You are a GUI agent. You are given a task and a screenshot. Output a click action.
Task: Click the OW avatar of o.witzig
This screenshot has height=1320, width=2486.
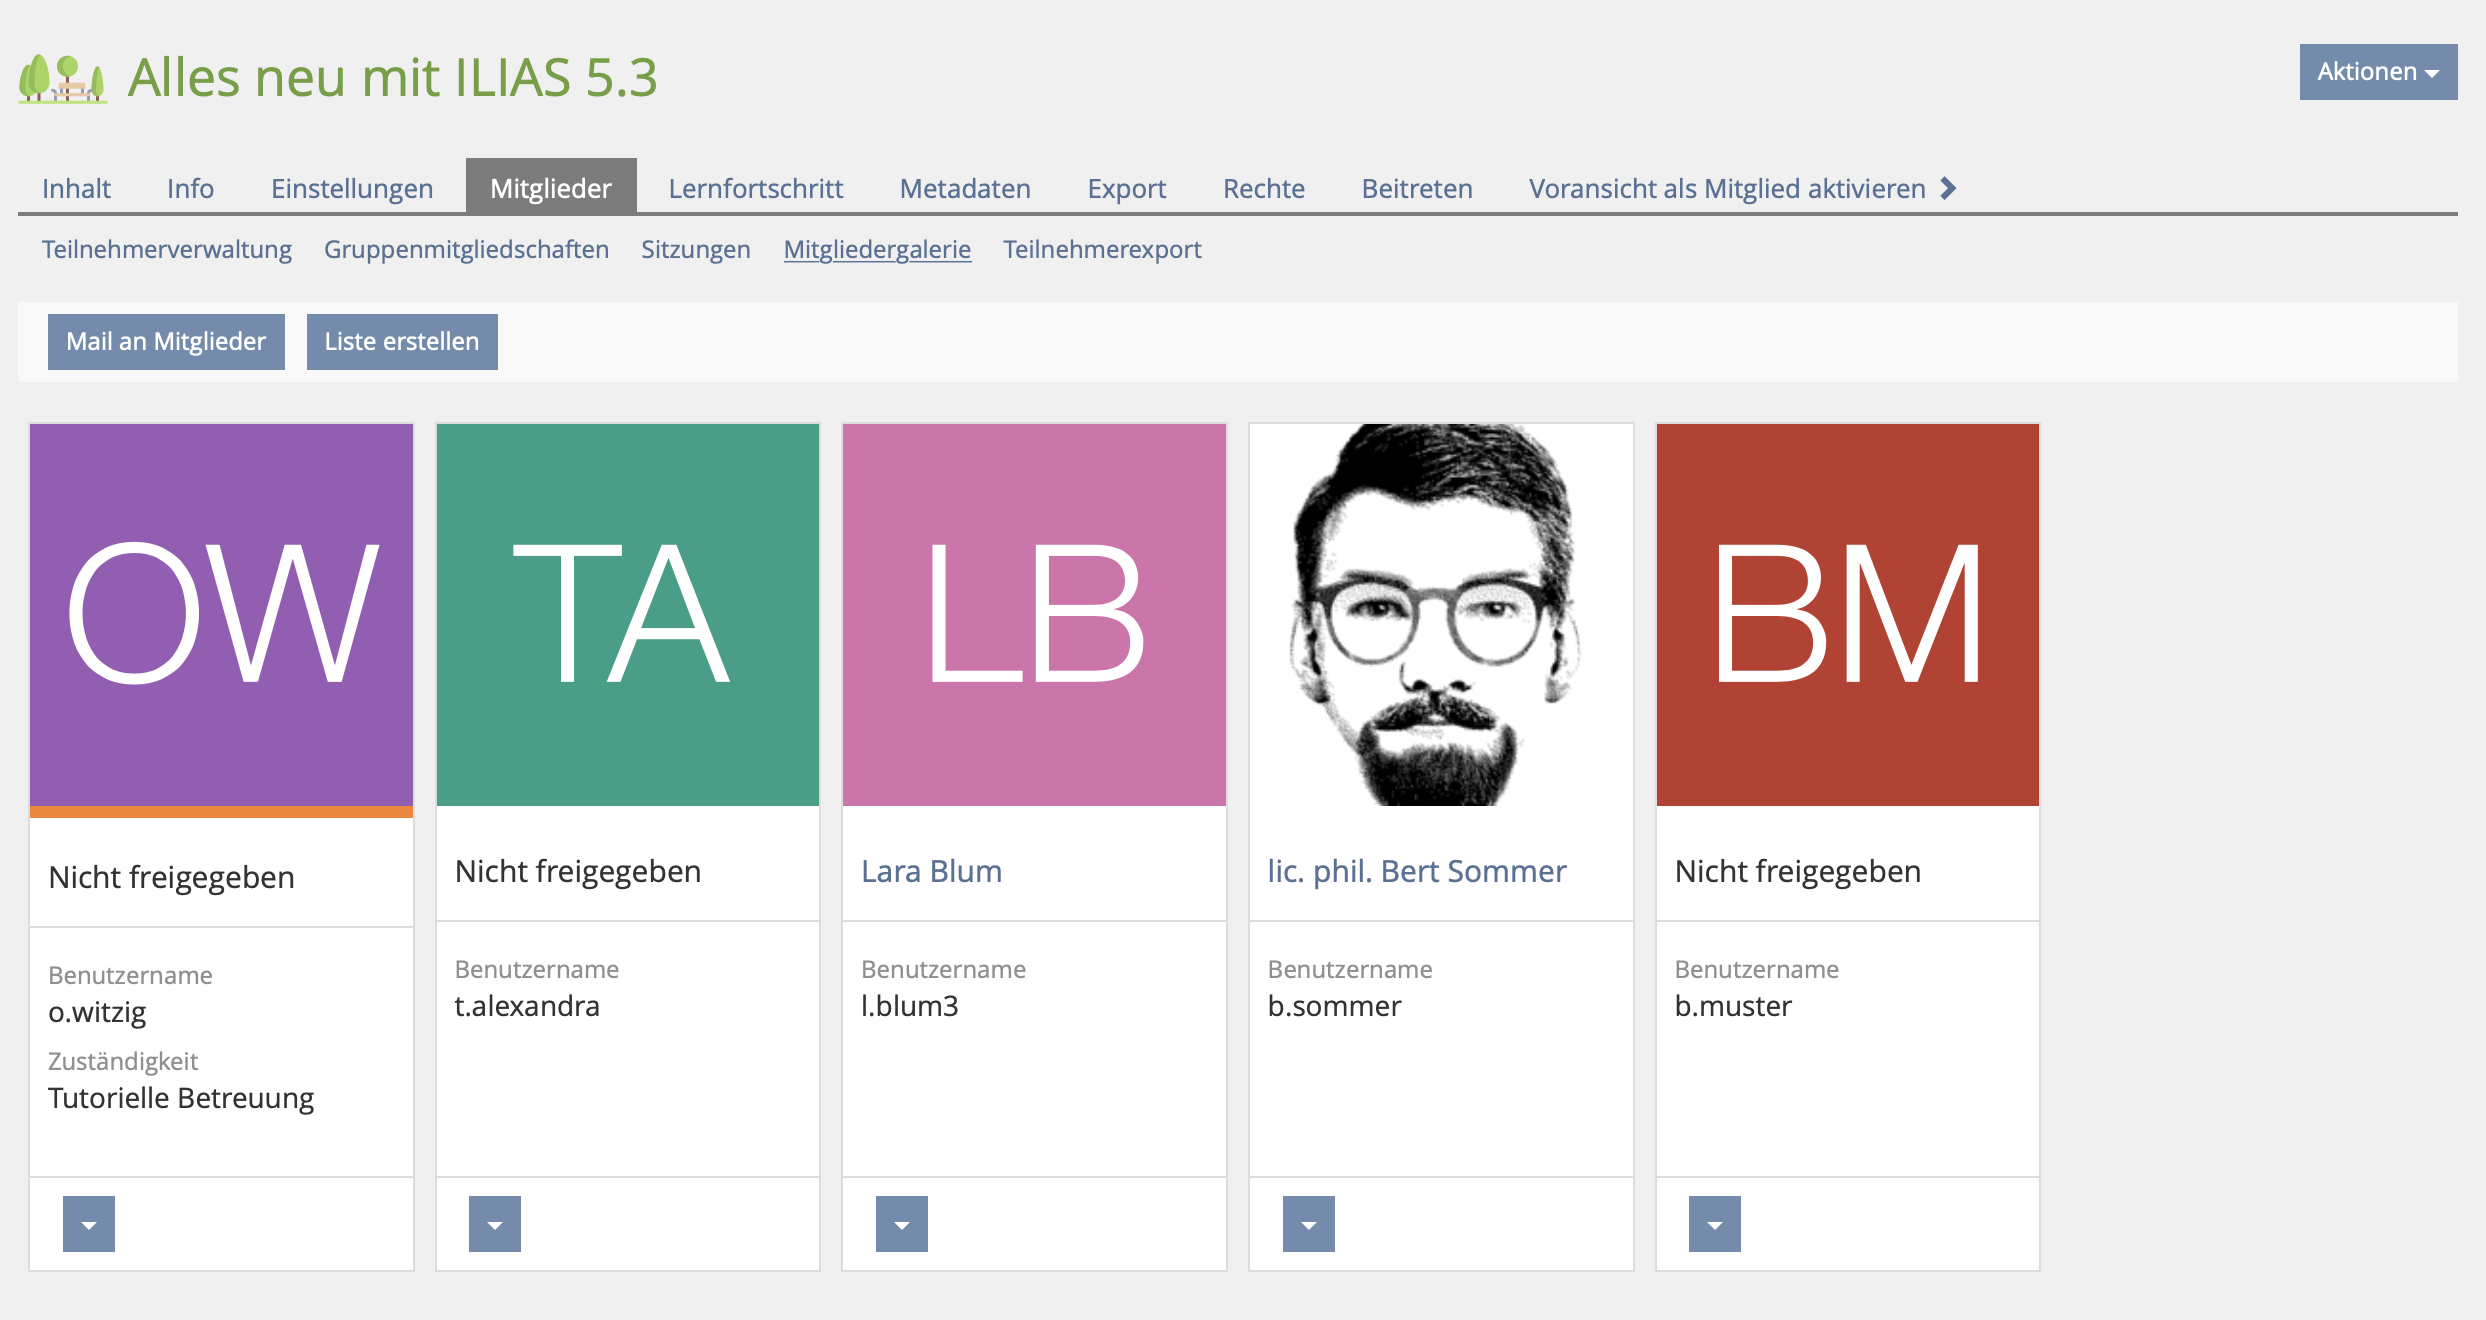click(x=221, y=614)
